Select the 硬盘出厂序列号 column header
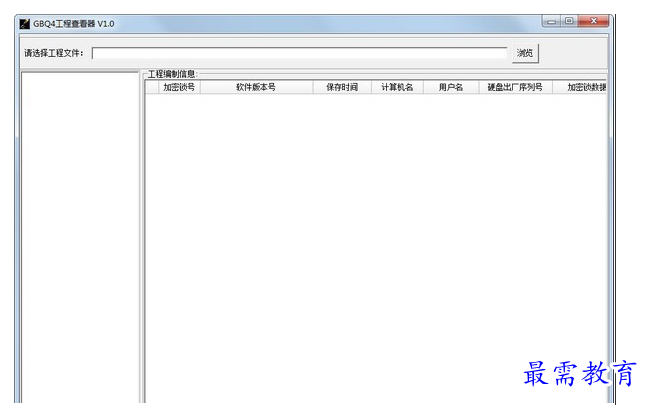 click(x=515, y=87)
